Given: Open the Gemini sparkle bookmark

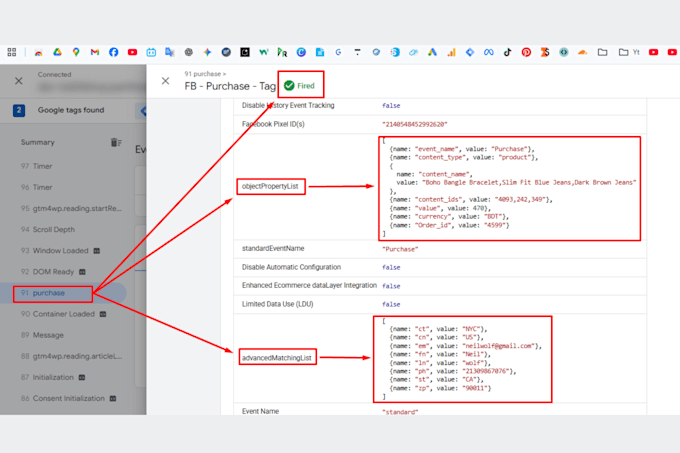Looking at the screenshot, I should (207, 52).
